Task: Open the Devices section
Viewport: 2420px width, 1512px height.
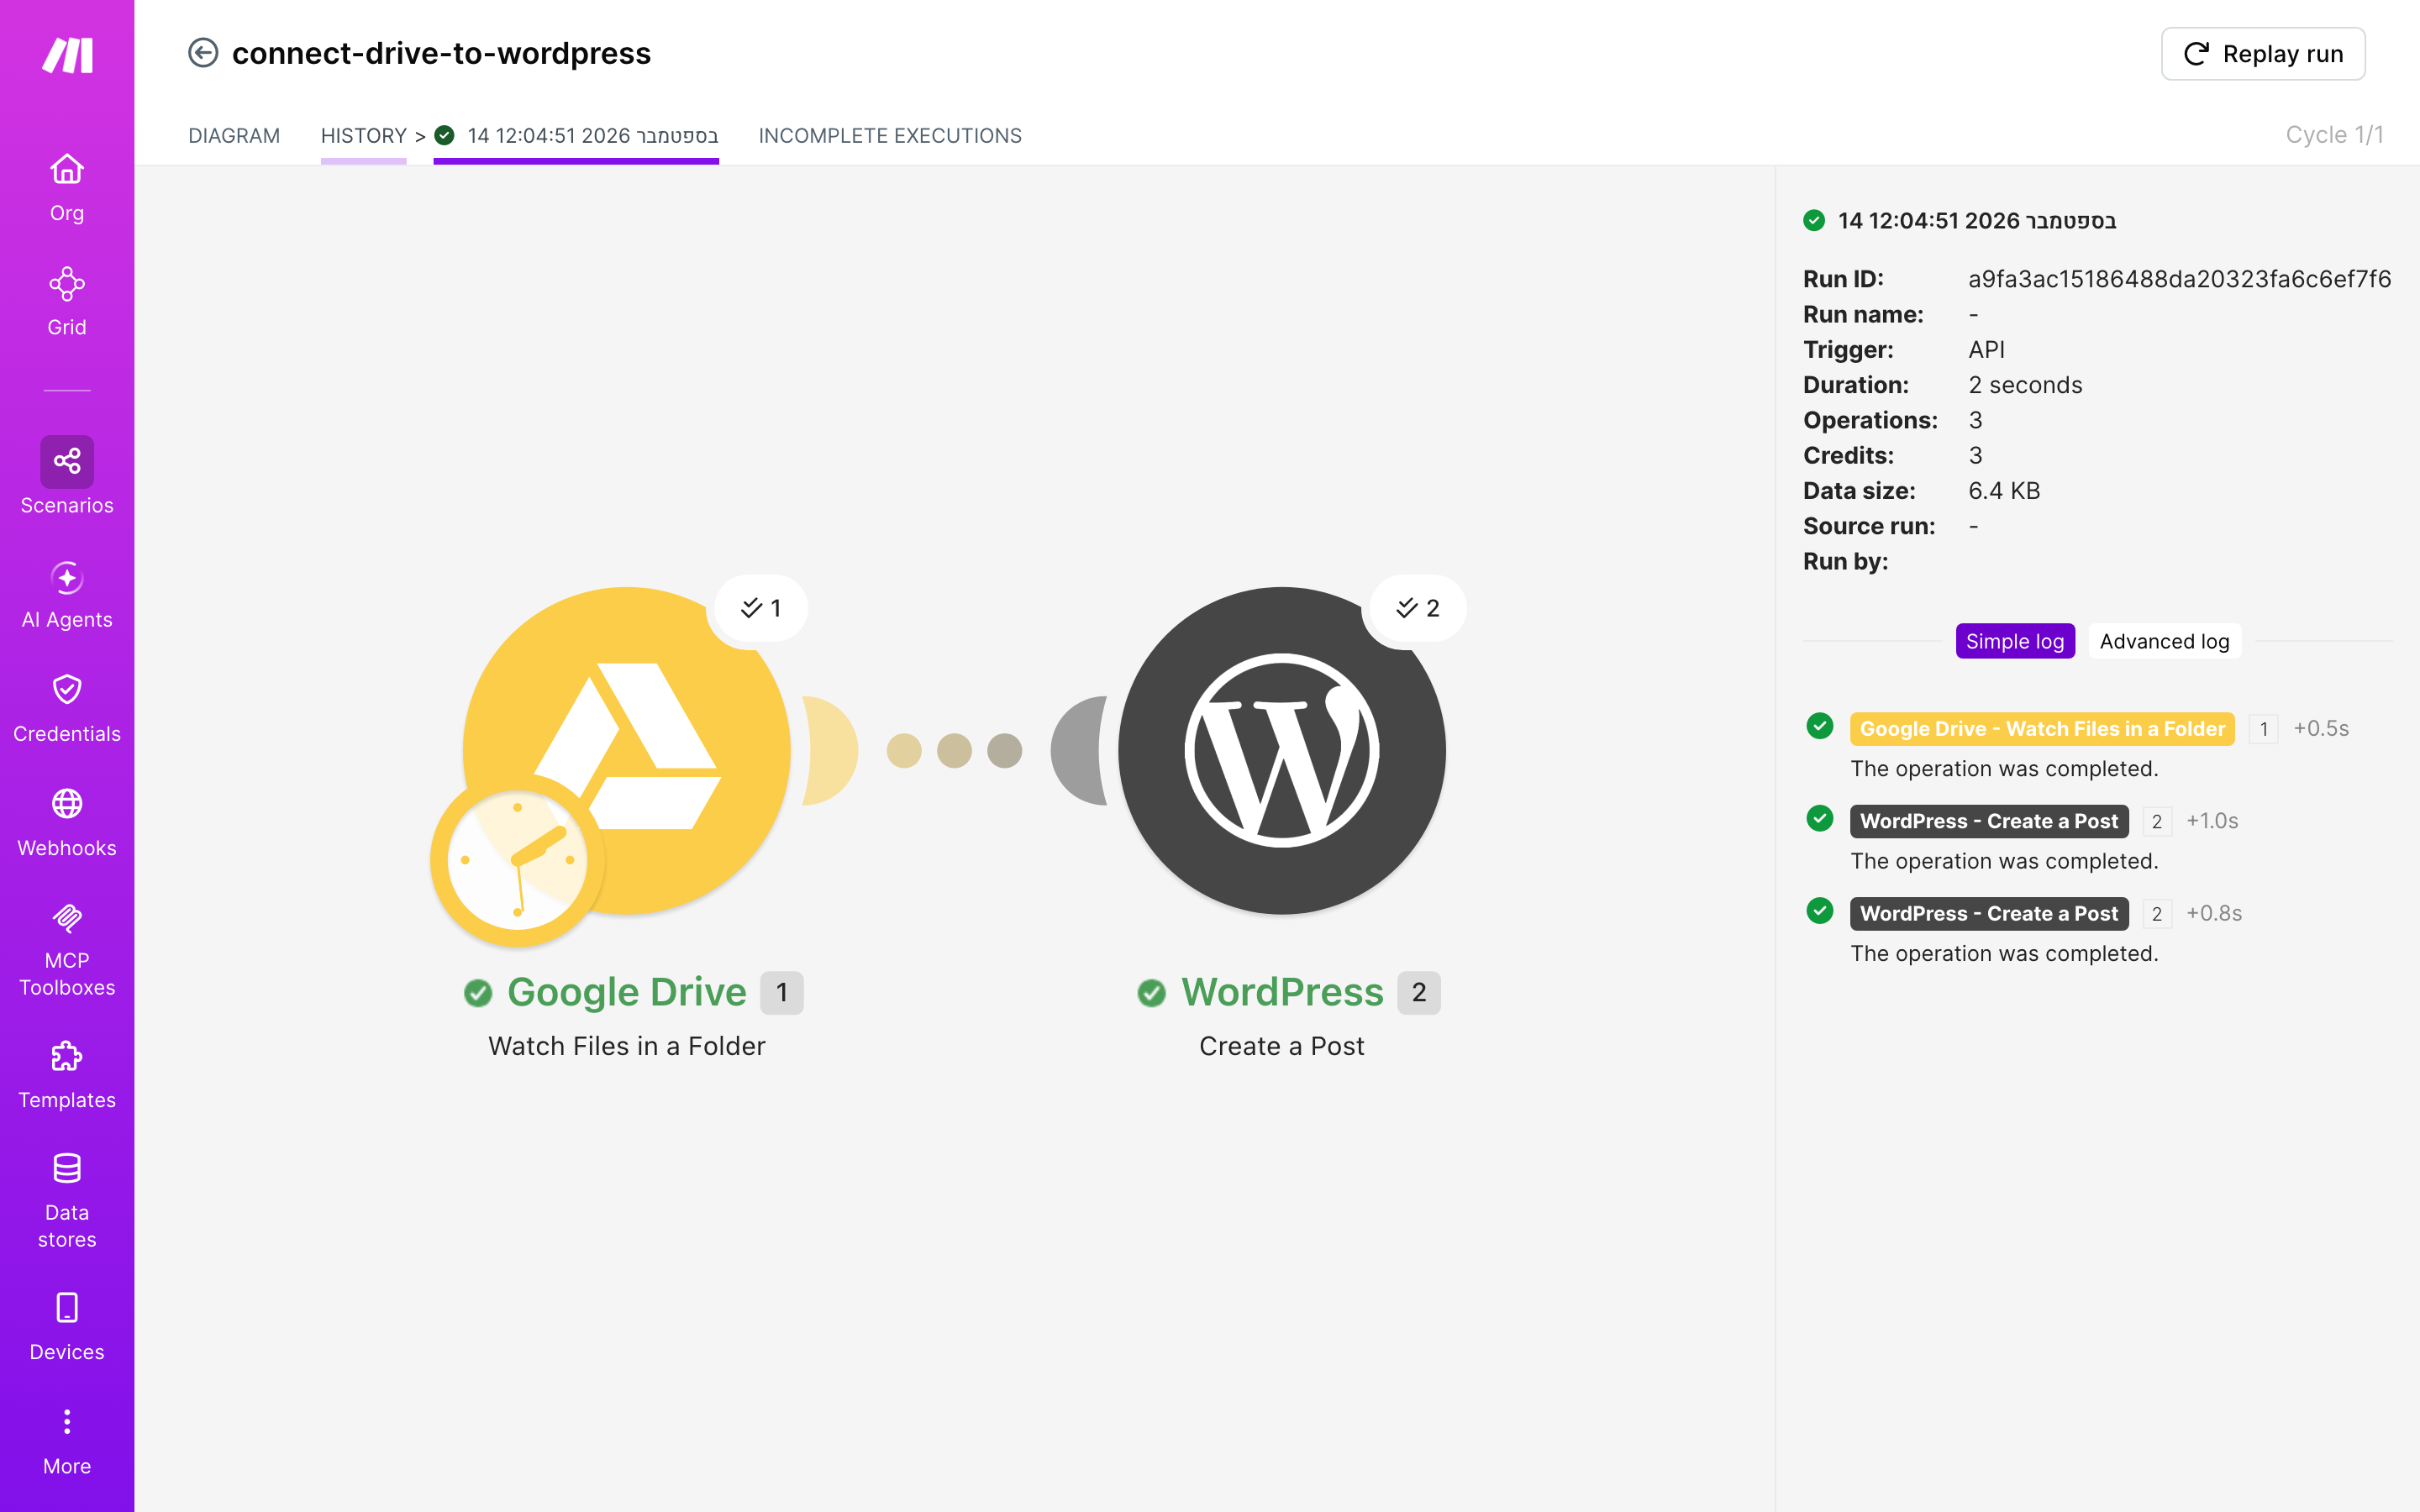Action: pyautogui.click(x=67, y=1326)
